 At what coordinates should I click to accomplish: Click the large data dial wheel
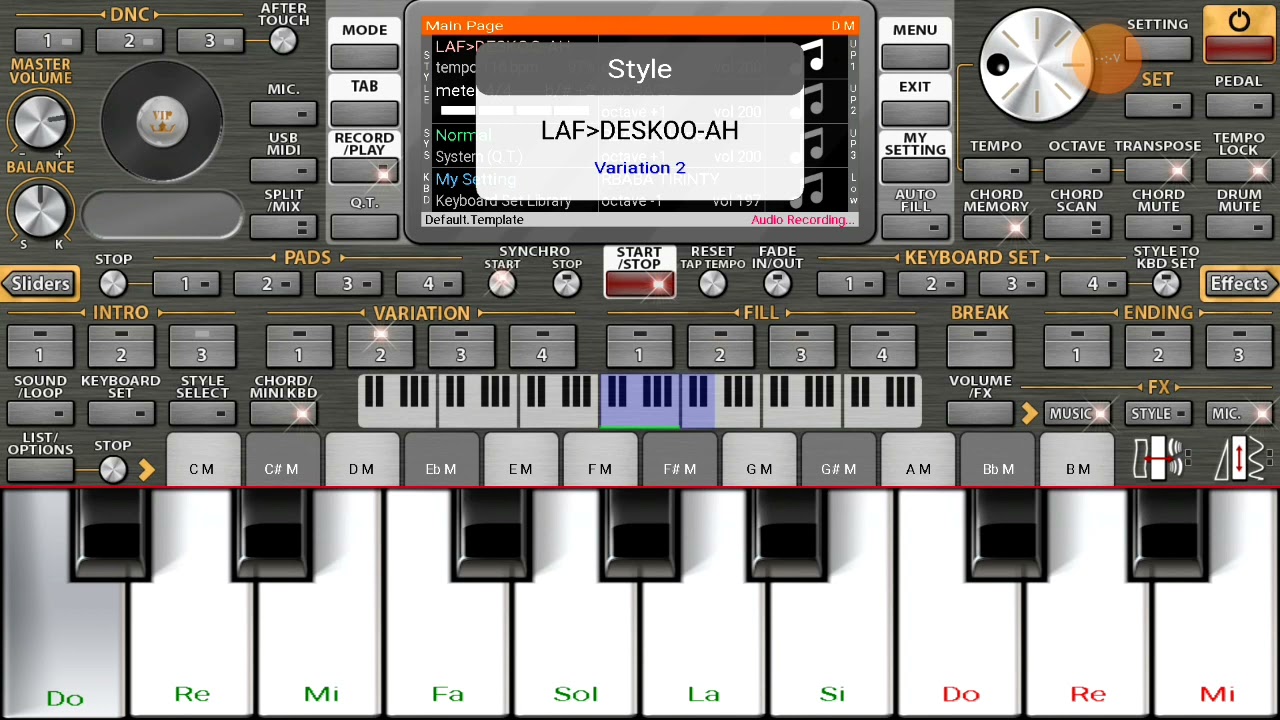(1036, 66)
